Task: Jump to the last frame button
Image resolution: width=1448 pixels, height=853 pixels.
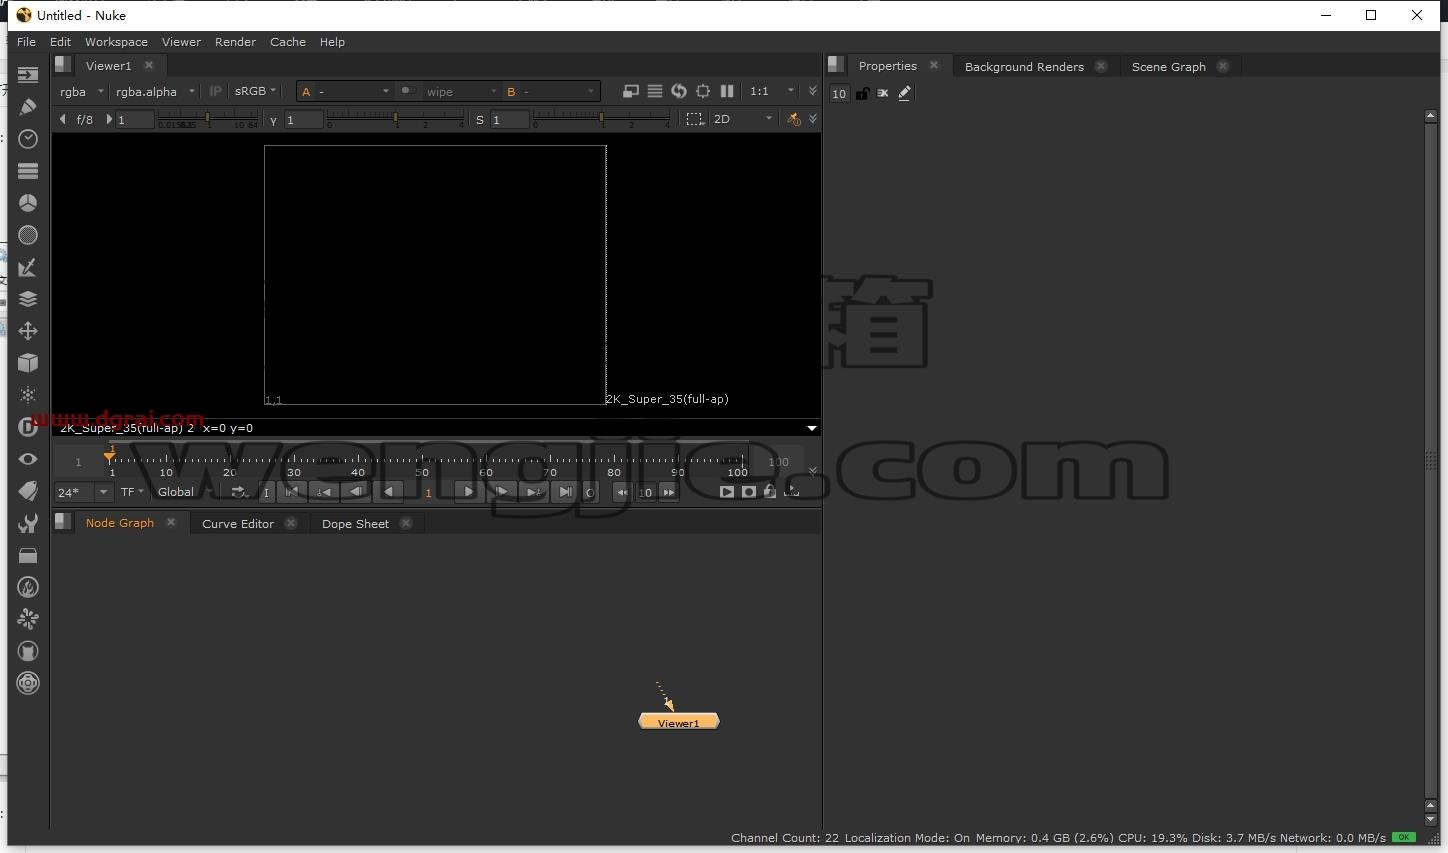Action: click(x=565, y=492)
